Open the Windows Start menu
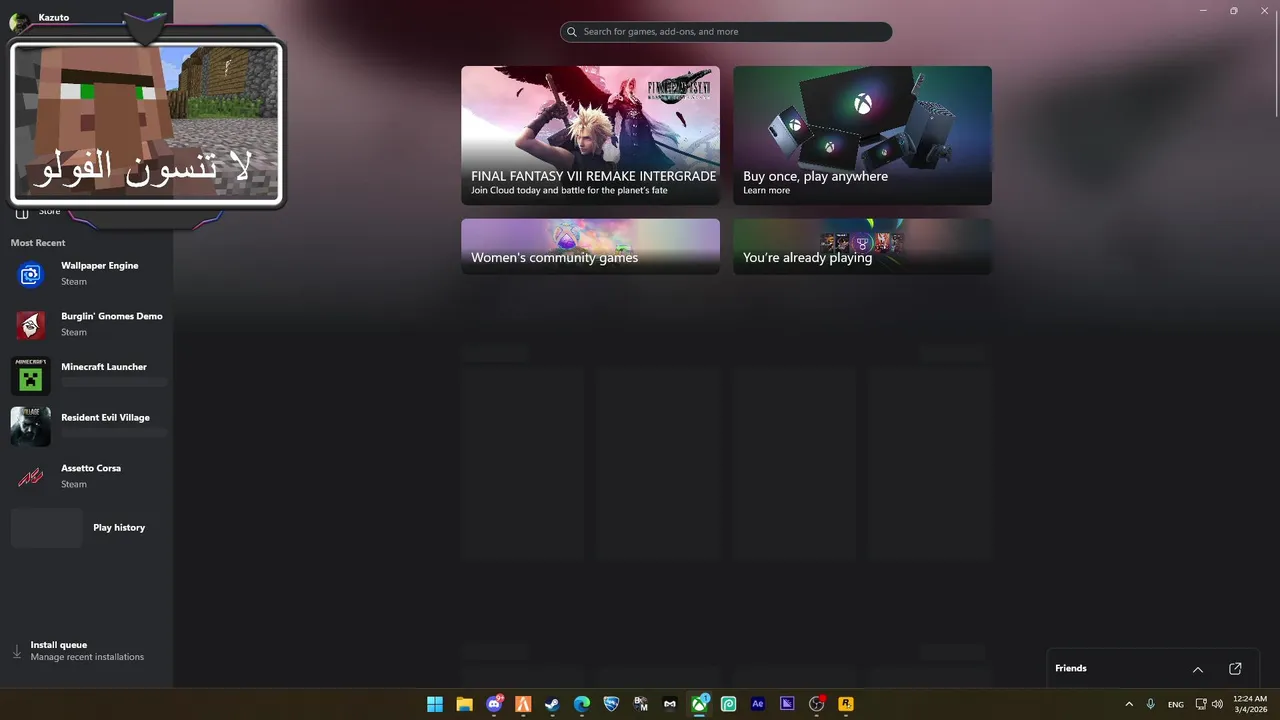1280x720 pixels. pos(435,704)
